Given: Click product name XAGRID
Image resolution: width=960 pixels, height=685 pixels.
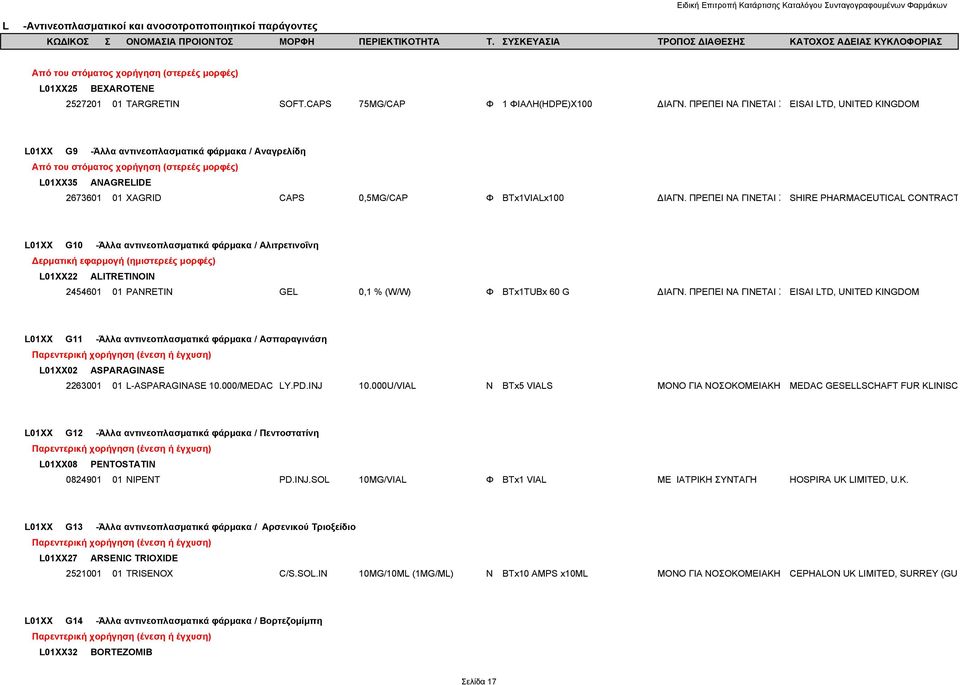Looking at the screenshot, I should [143, 198].
